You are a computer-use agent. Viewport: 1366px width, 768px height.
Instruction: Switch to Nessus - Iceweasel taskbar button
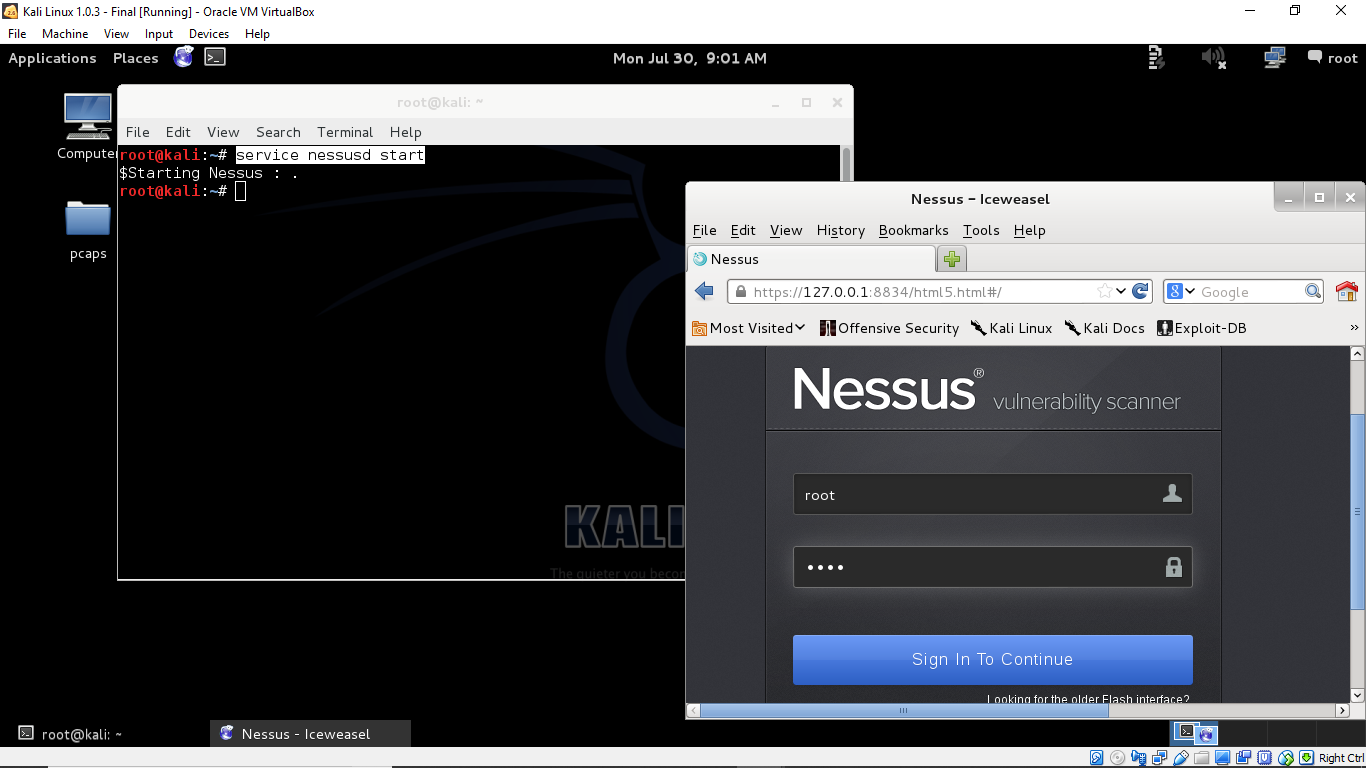coord(311,733)
